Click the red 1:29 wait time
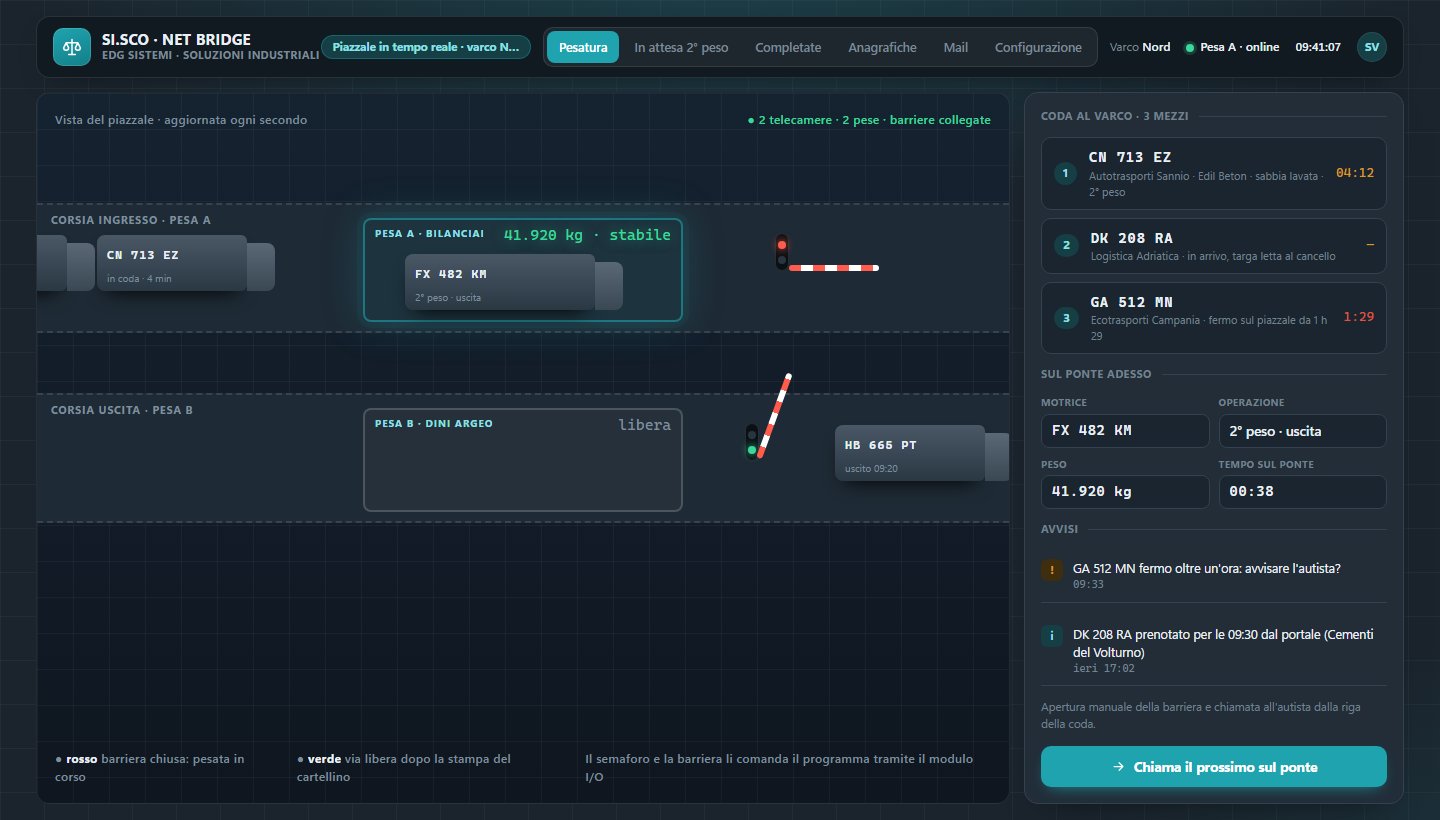The image size is (1440, 820). (1359, 317)
